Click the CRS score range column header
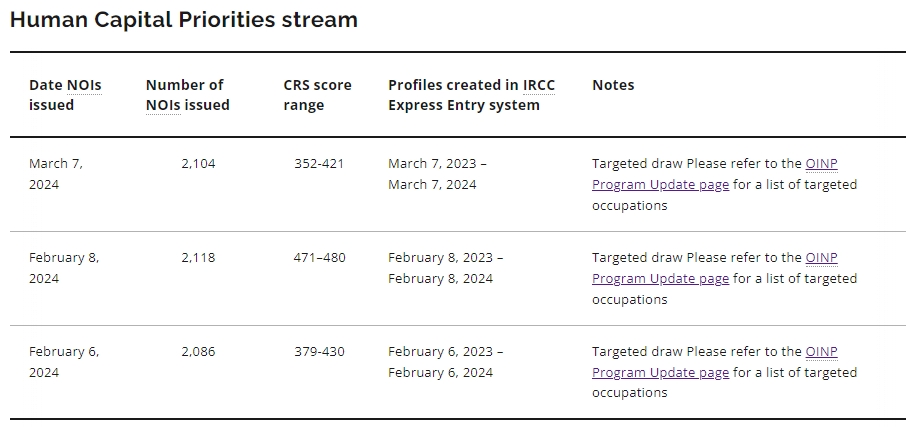Image resolution: width=917 pixels, height=427 pixels. 317,95
